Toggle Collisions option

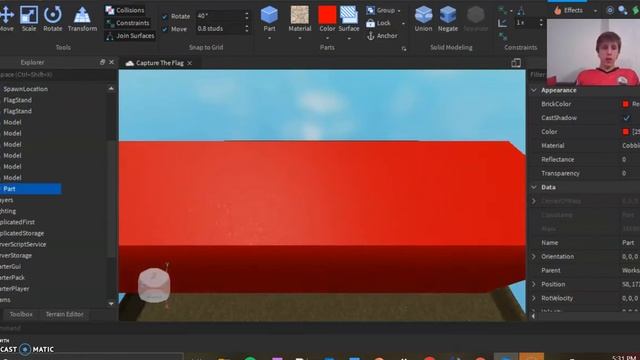[x=124, y=10]
